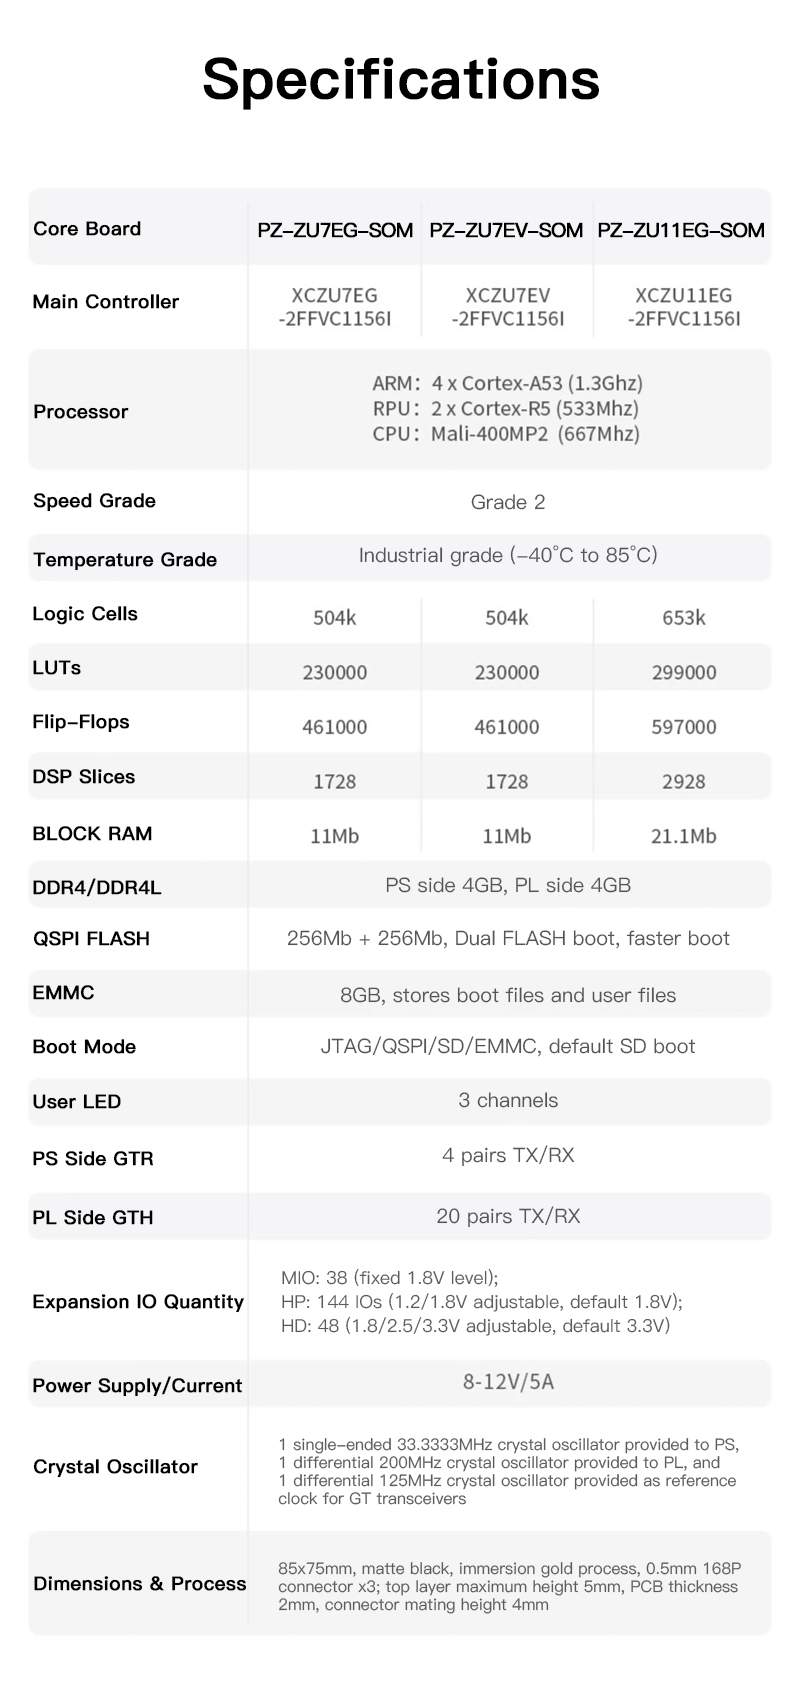Click the Boot Mode value text
Image resolution: width=800 pixels, height=1707 pixels.
click(508, 1046)
